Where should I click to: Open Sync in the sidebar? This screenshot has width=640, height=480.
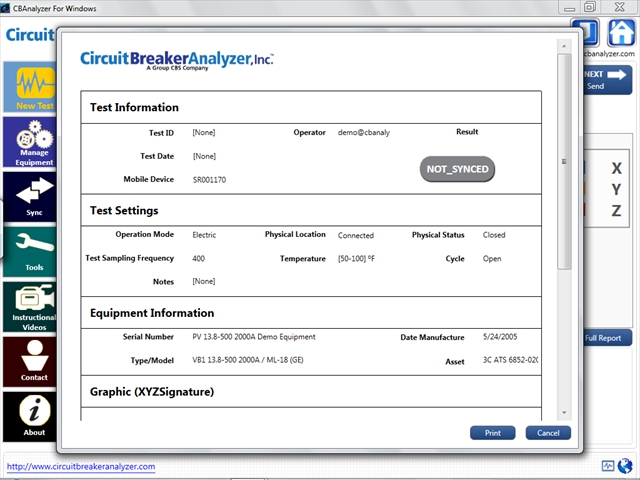[30, 197]
